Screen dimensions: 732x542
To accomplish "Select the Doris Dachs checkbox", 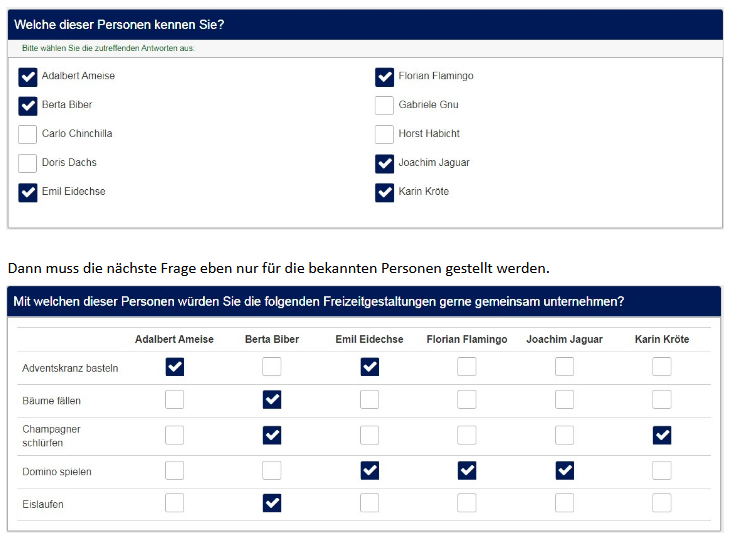I will tap(28, 163).
